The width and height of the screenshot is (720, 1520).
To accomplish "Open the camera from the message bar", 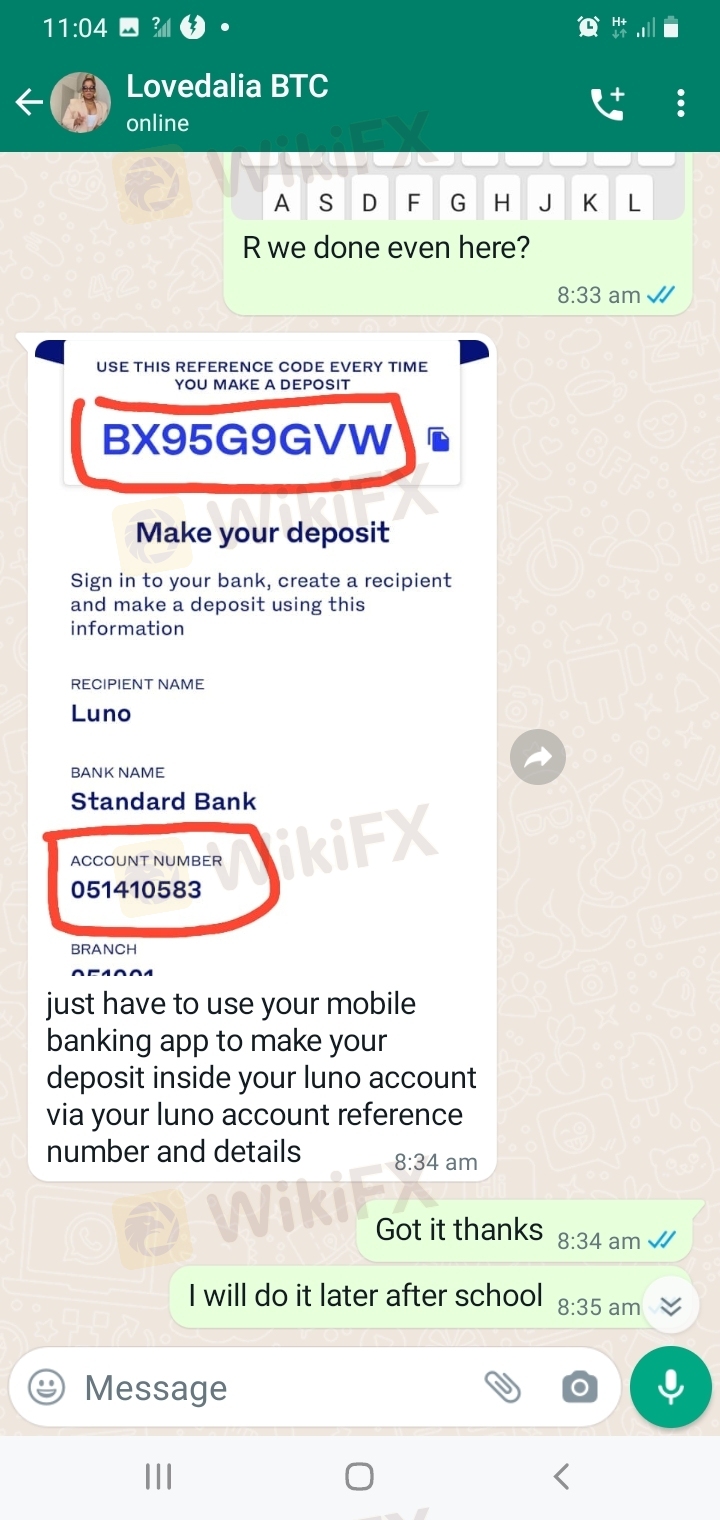I will coord(579,1387).
